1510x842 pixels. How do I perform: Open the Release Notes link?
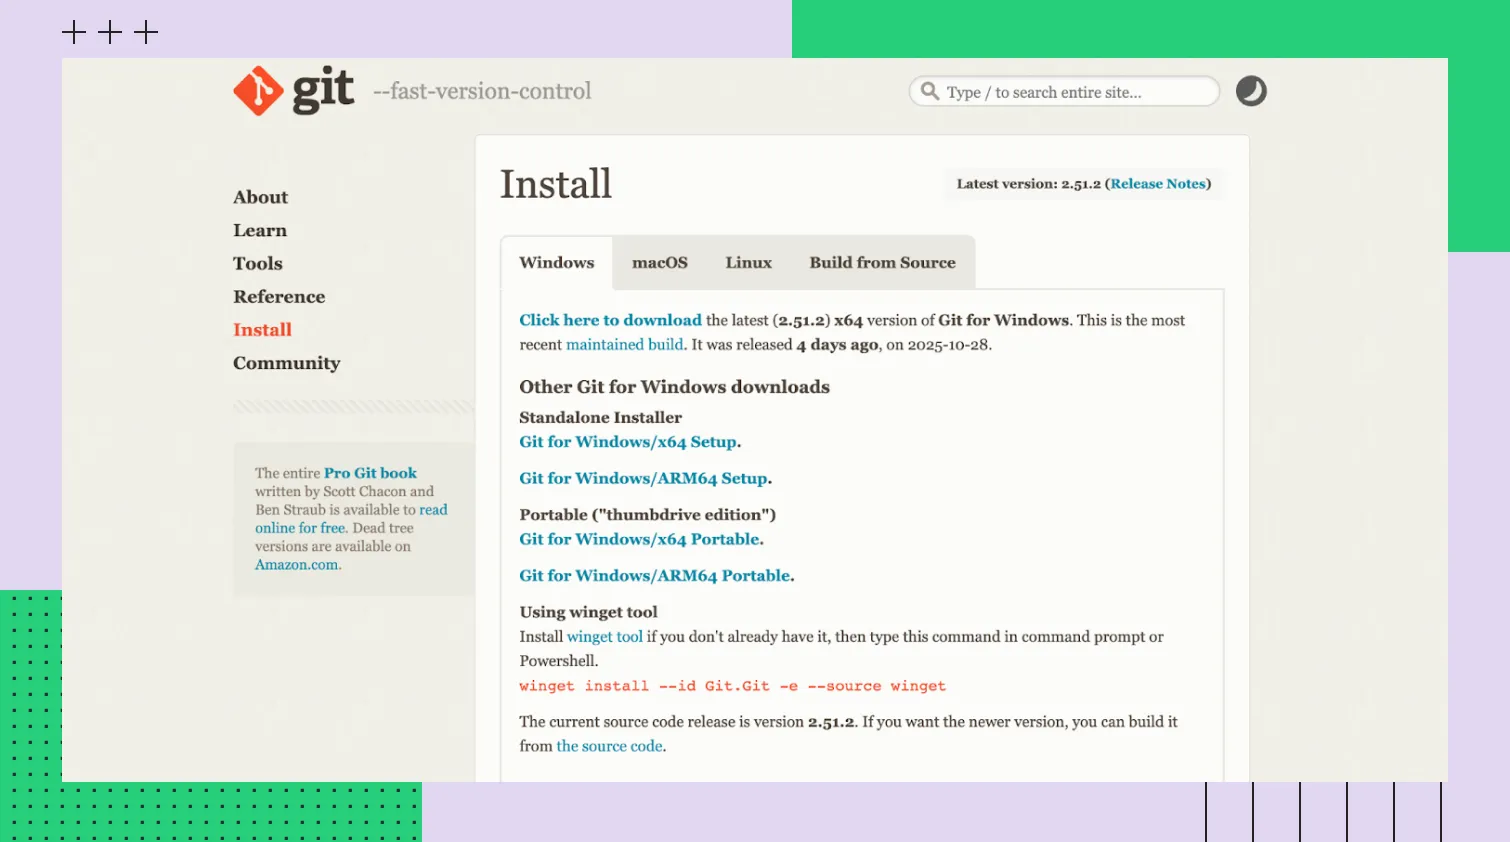(1157, 184)
